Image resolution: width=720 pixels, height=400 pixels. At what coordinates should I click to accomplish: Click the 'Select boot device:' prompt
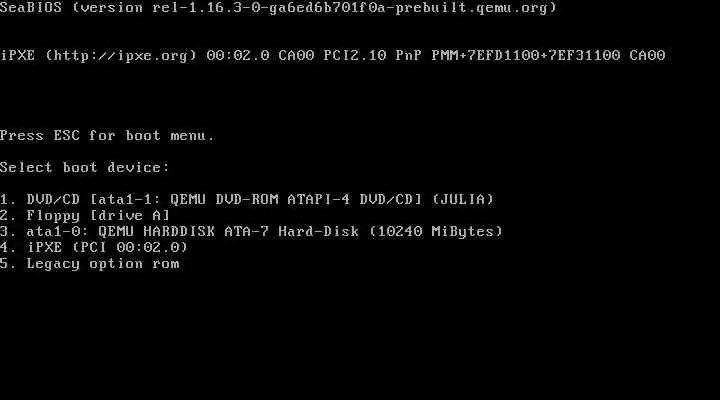pos(85,167)
